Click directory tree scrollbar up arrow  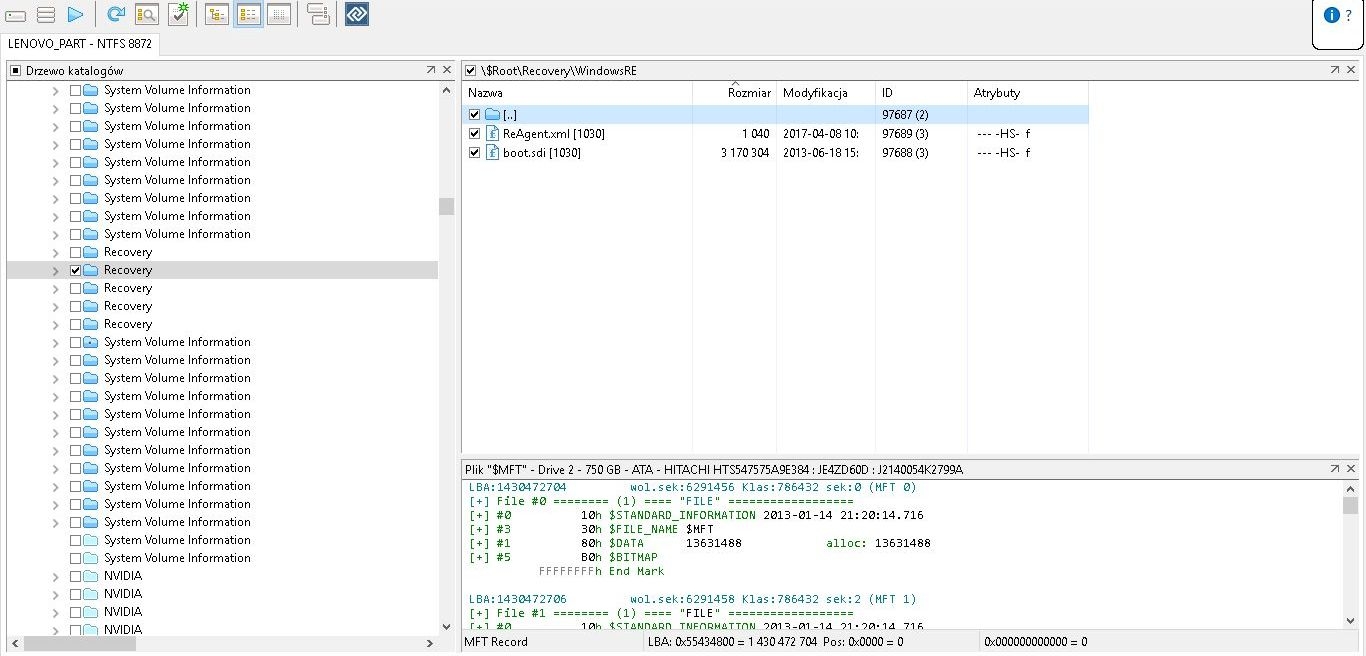446,90
